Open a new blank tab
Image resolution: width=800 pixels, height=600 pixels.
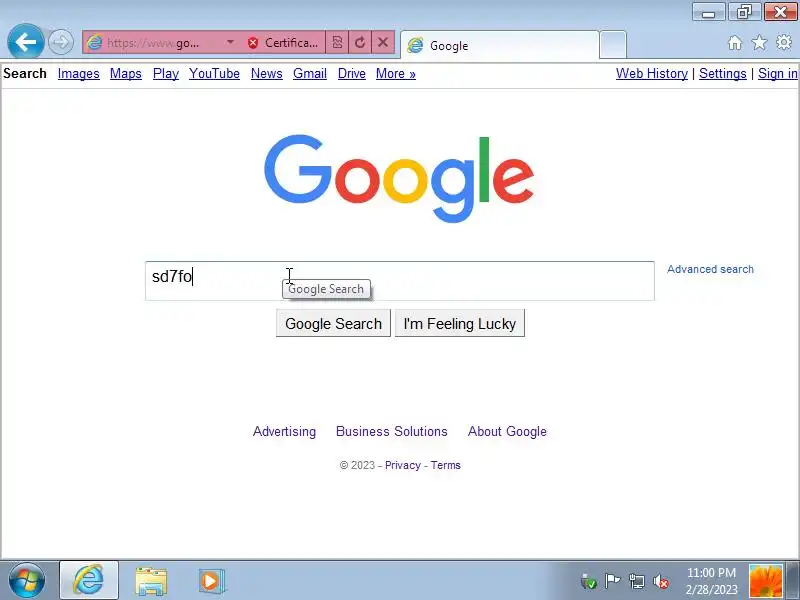pyautogui.click(x=613, y=45)
